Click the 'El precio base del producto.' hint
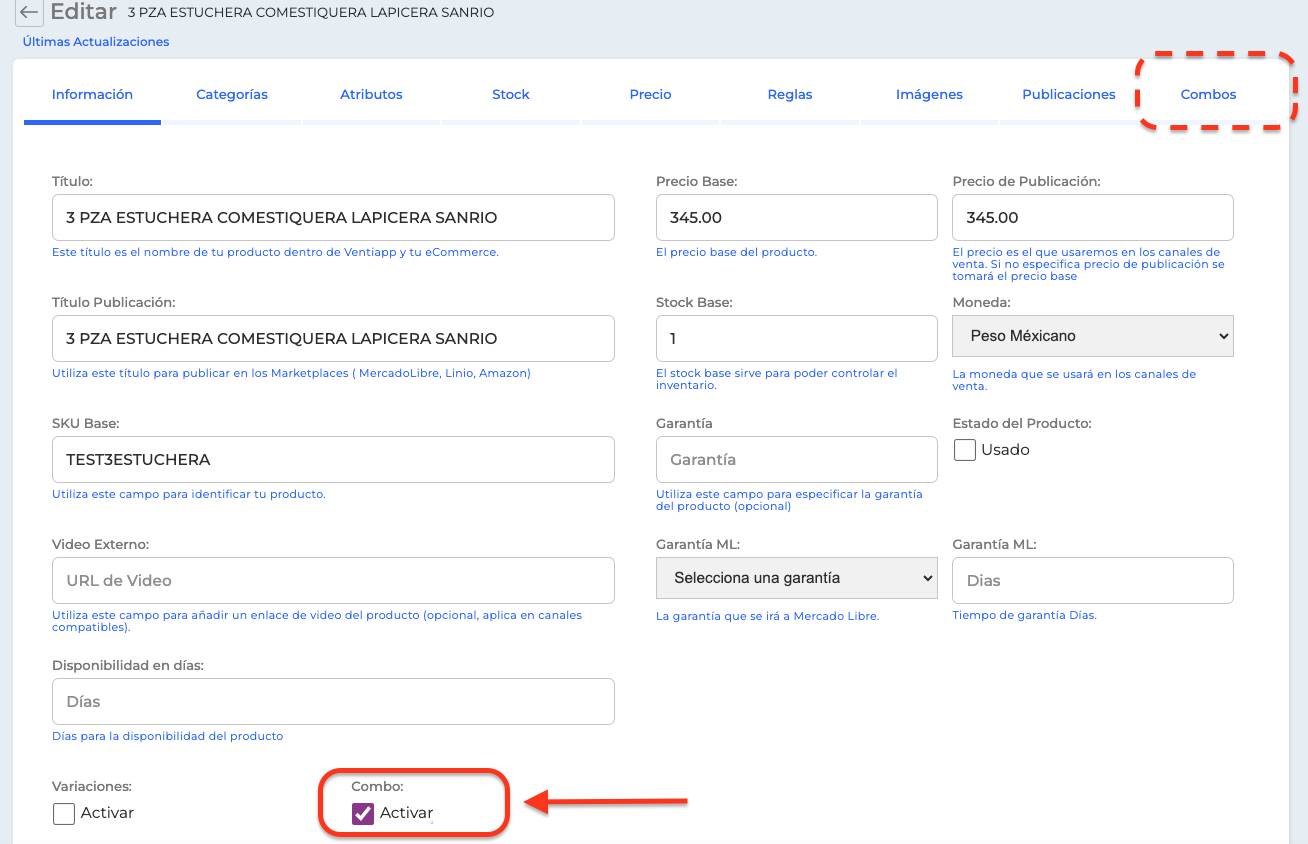The width and height of the screenshot is (1308, 844). [736, 252]
